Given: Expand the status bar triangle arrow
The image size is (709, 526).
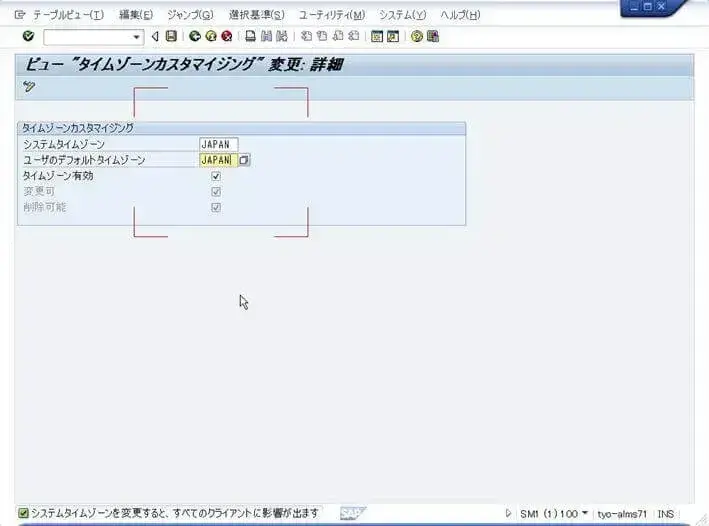Looking at the screenshot, I should tap(508, 513).
